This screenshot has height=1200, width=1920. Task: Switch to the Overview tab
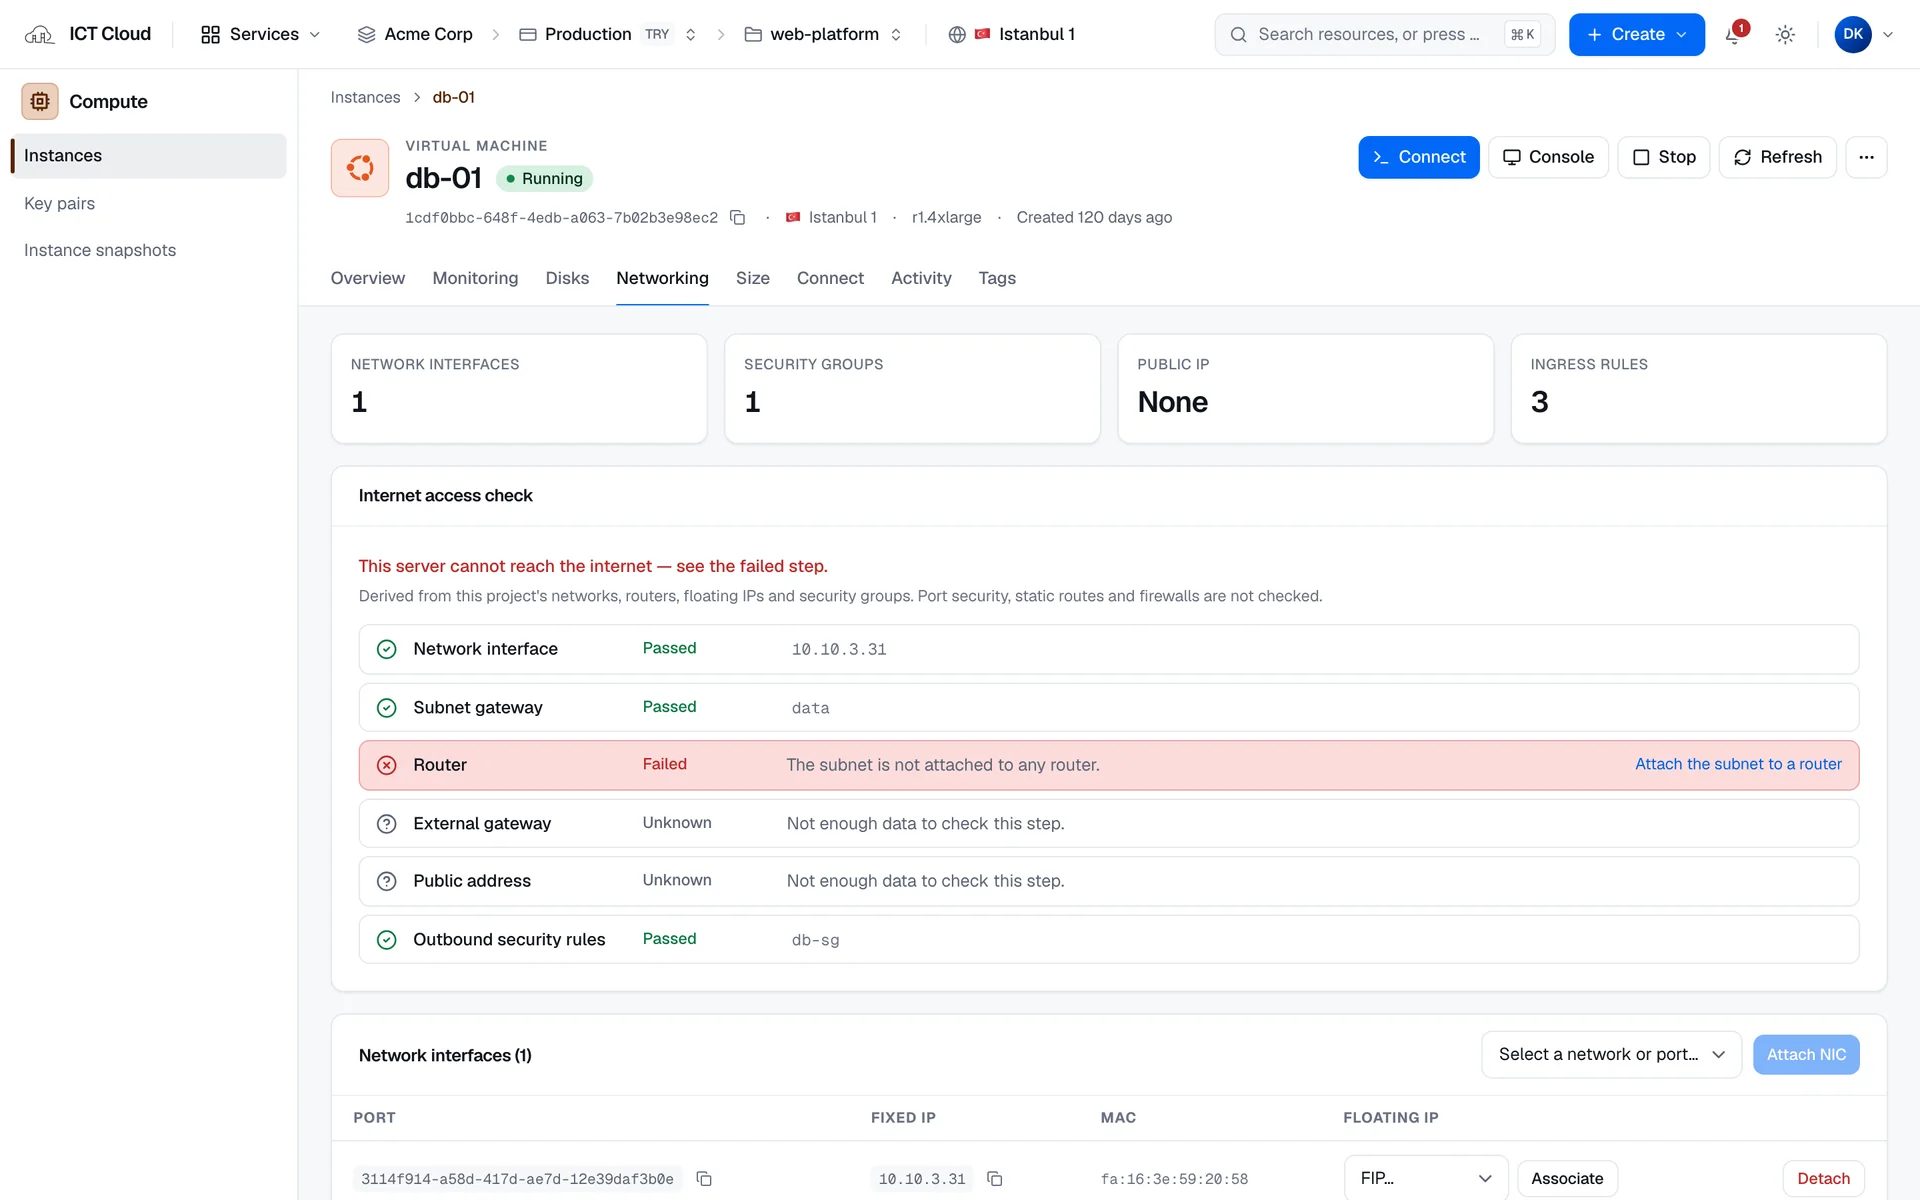tap(368, 278)
